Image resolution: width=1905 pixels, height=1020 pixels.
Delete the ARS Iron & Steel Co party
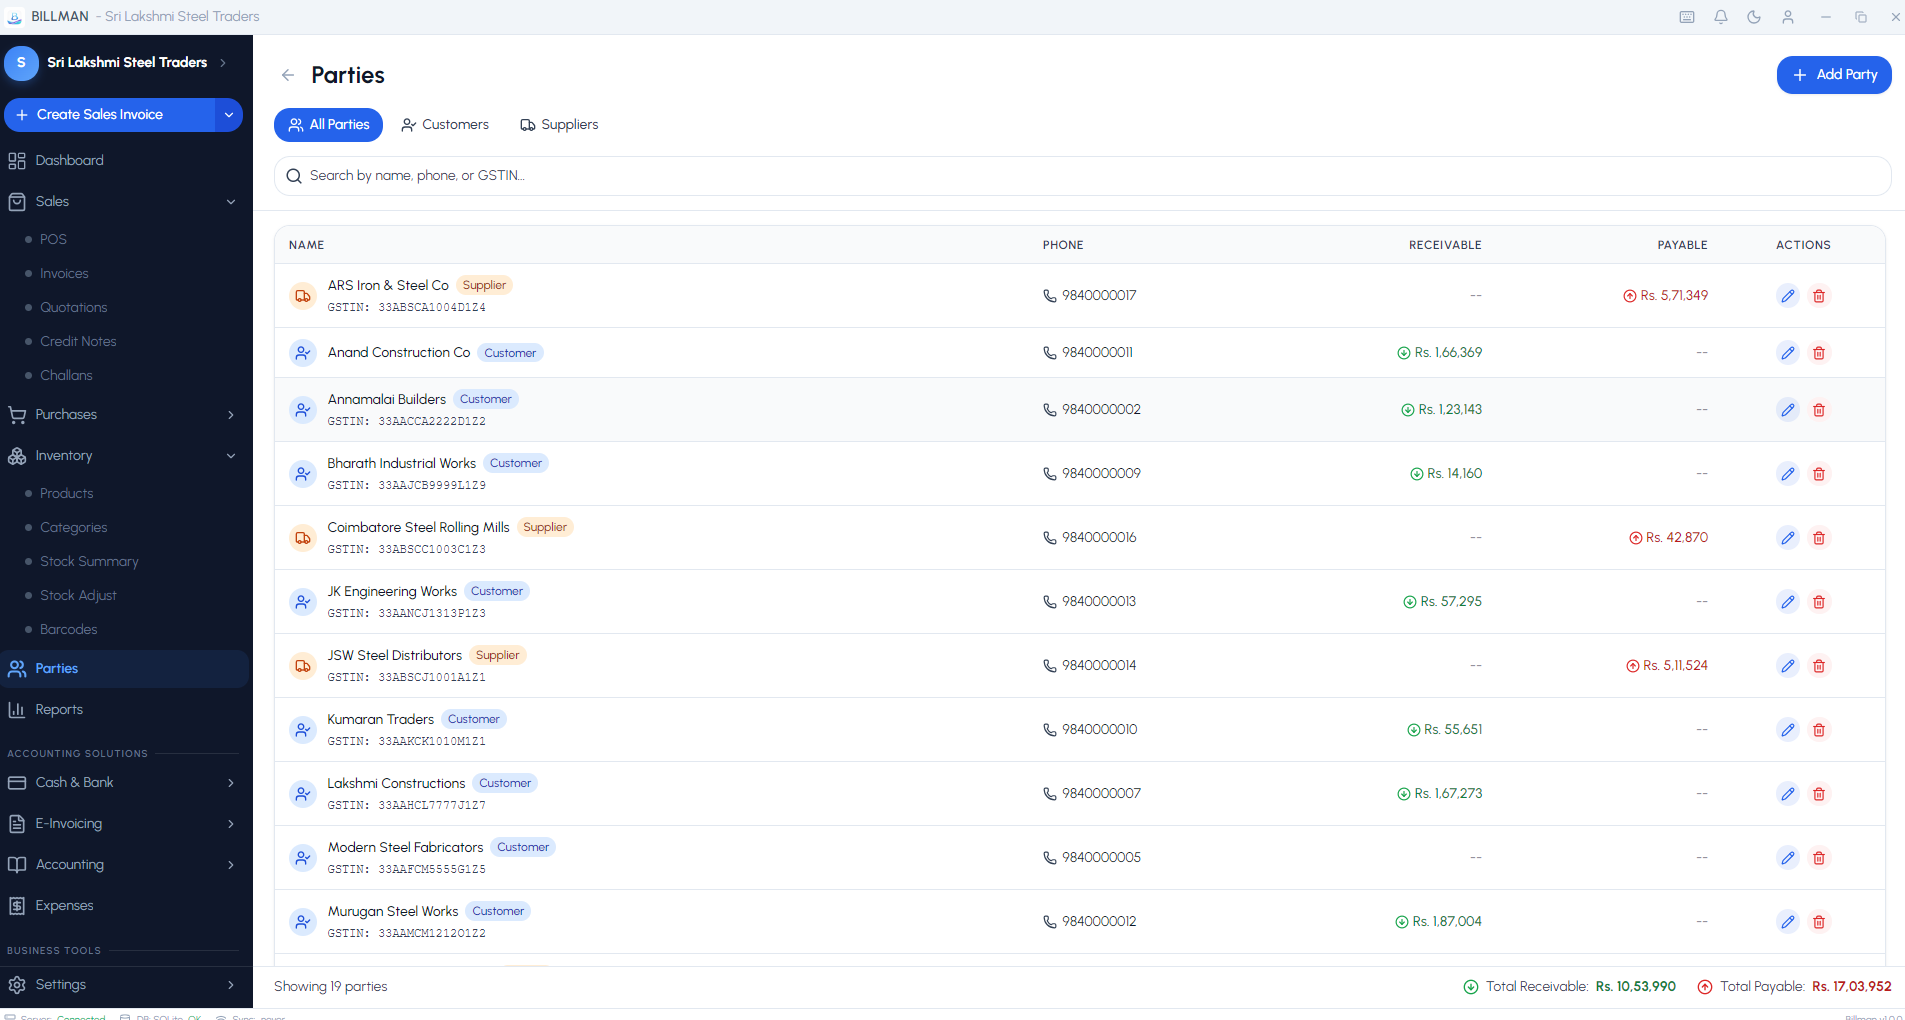tap(1819, 296)
